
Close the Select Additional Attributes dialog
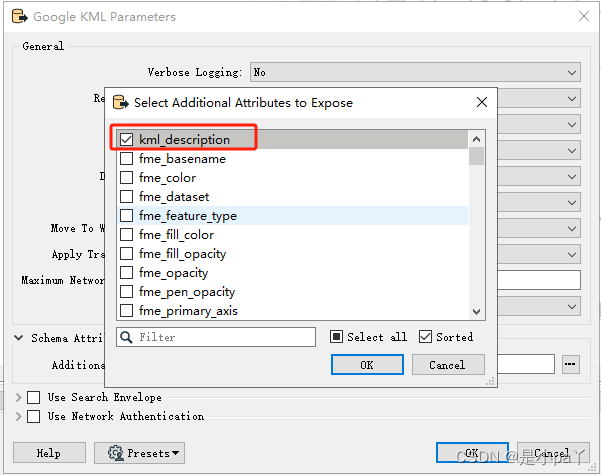(x=482, y=102)
